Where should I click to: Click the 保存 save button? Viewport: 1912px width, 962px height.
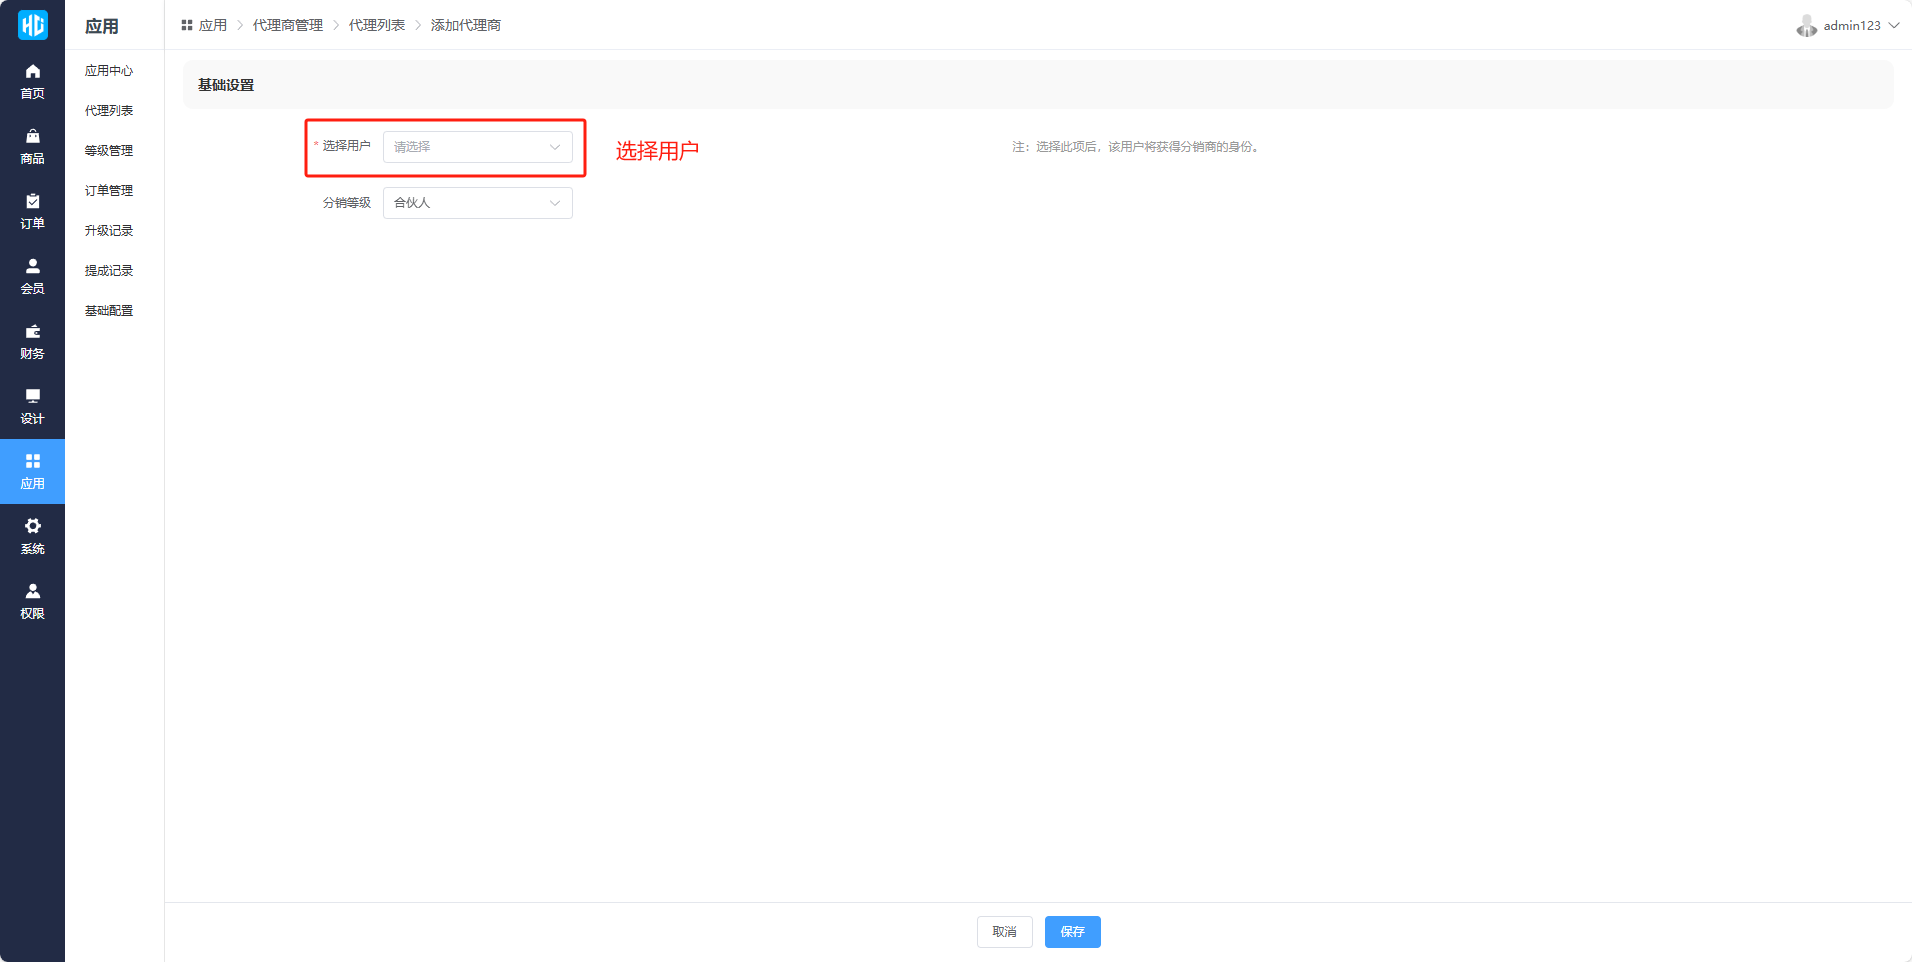(x=1072, y=932)
